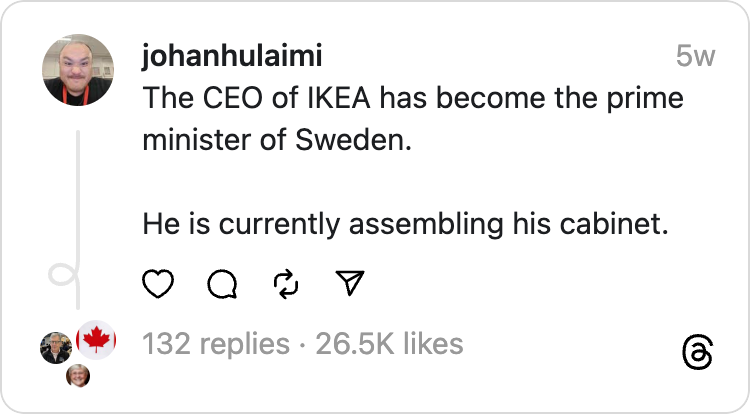Click the smallest replier avatar at the bottom

tap(78, 376)
